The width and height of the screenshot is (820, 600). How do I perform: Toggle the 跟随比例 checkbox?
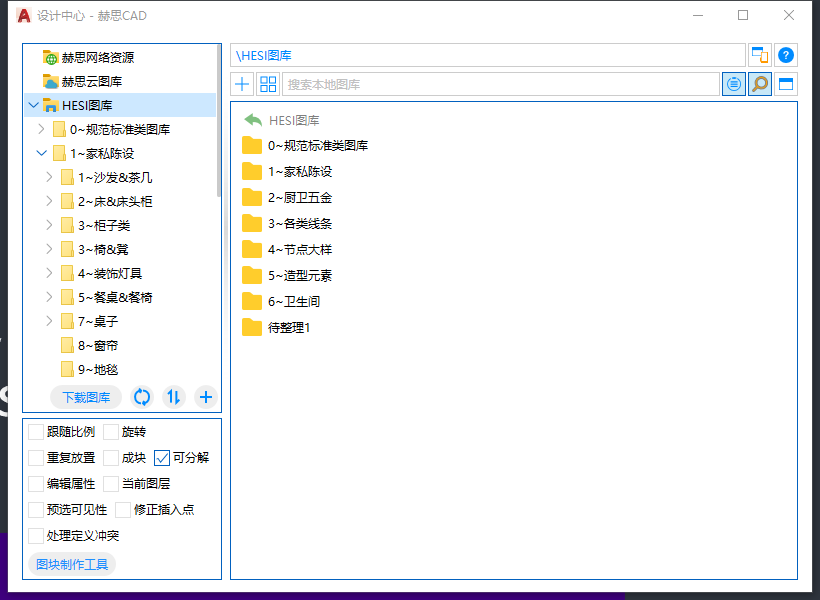(x=36, y=432)
